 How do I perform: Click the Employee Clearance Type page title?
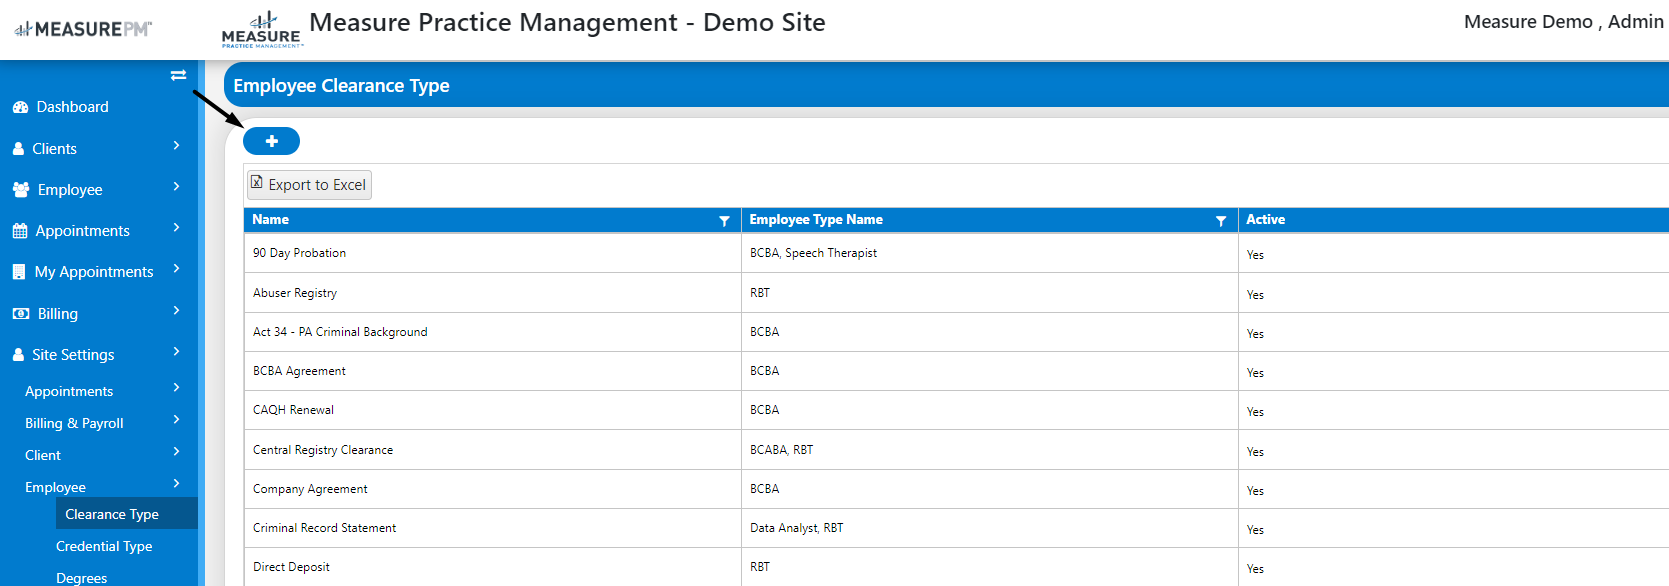point(341,86)
